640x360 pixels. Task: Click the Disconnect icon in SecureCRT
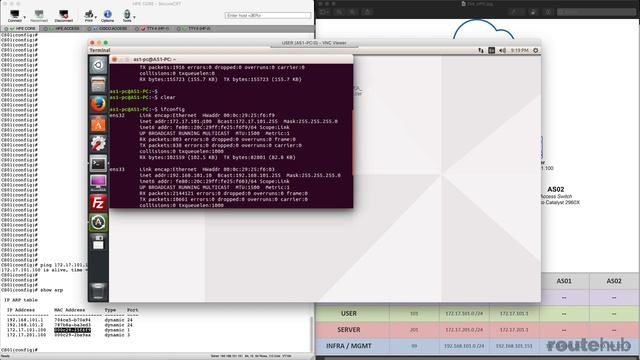[63, 16]
